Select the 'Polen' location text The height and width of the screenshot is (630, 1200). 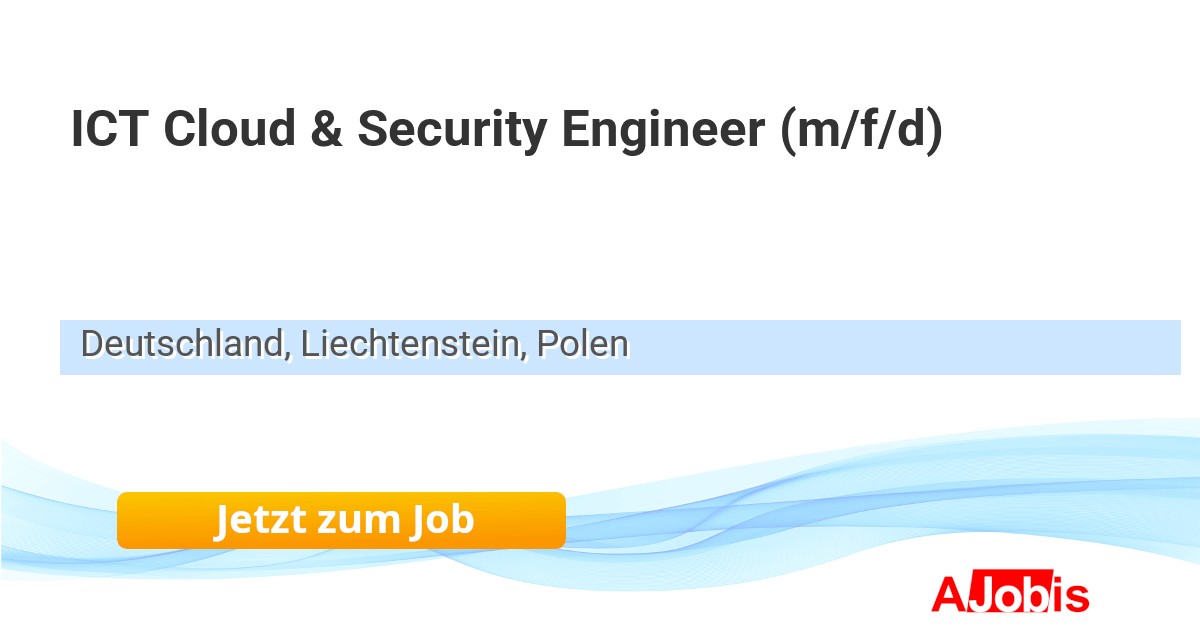click(x=582, y=344)
